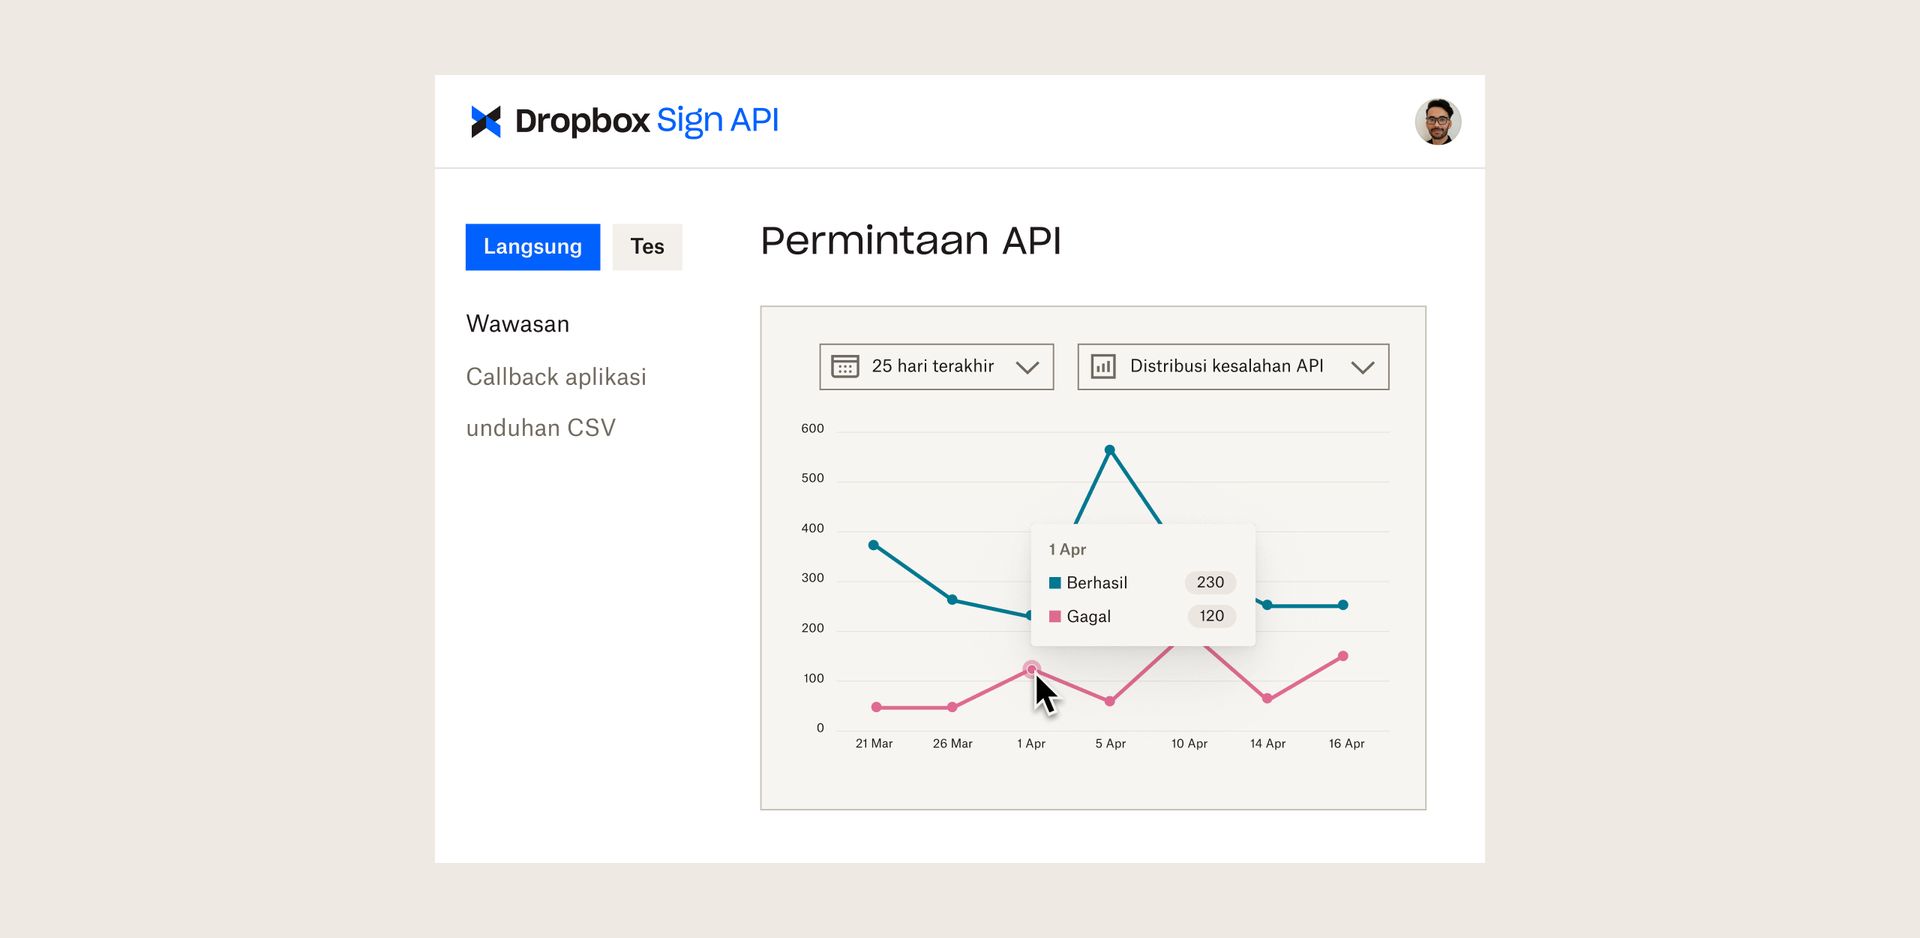Expand the Distribusi kesalahan API dropdown
This screenshot has width=1920, height=938.
coord(1232,367)
